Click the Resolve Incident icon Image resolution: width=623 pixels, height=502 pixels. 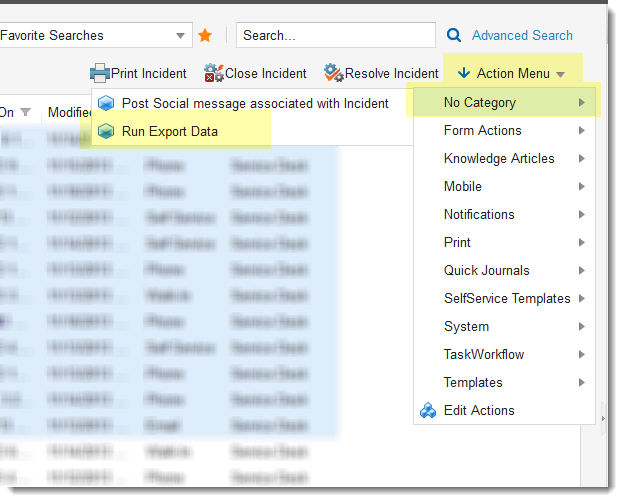[x=334, y=73]
